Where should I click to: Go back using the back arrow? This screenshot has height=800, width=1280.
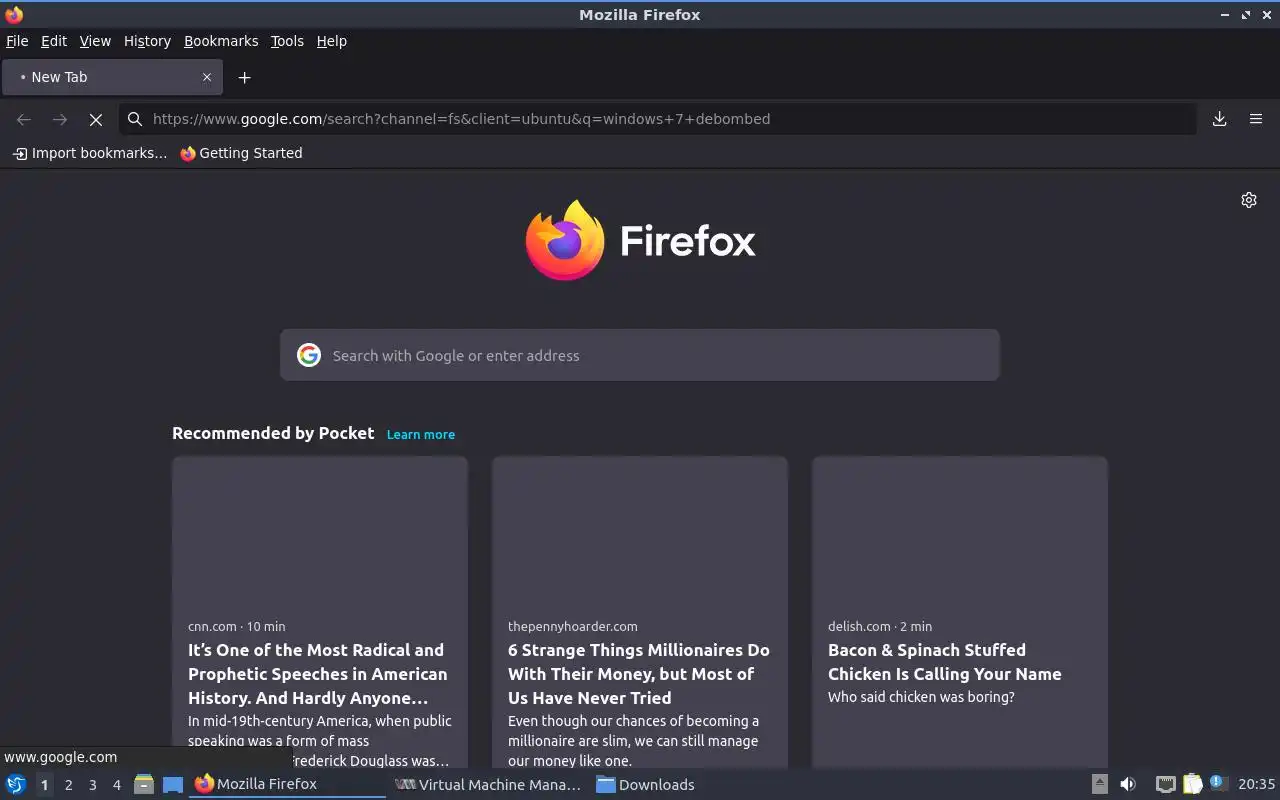click(x=24, y=119)
